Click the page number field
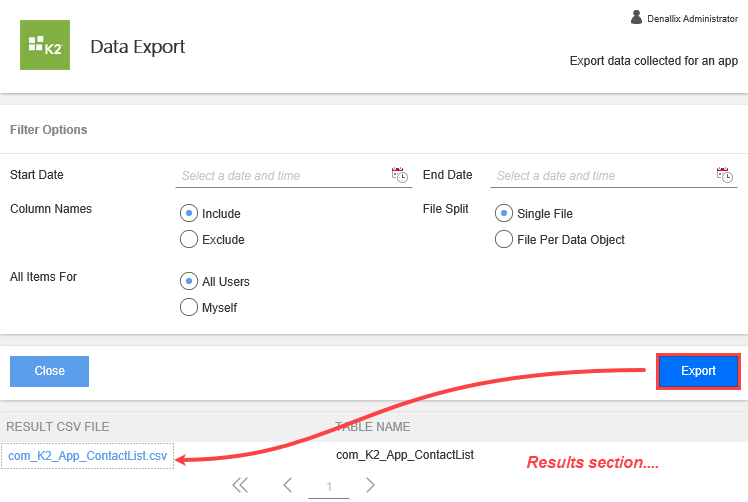This screenshot has width=748, height=502. click(329, 487)
